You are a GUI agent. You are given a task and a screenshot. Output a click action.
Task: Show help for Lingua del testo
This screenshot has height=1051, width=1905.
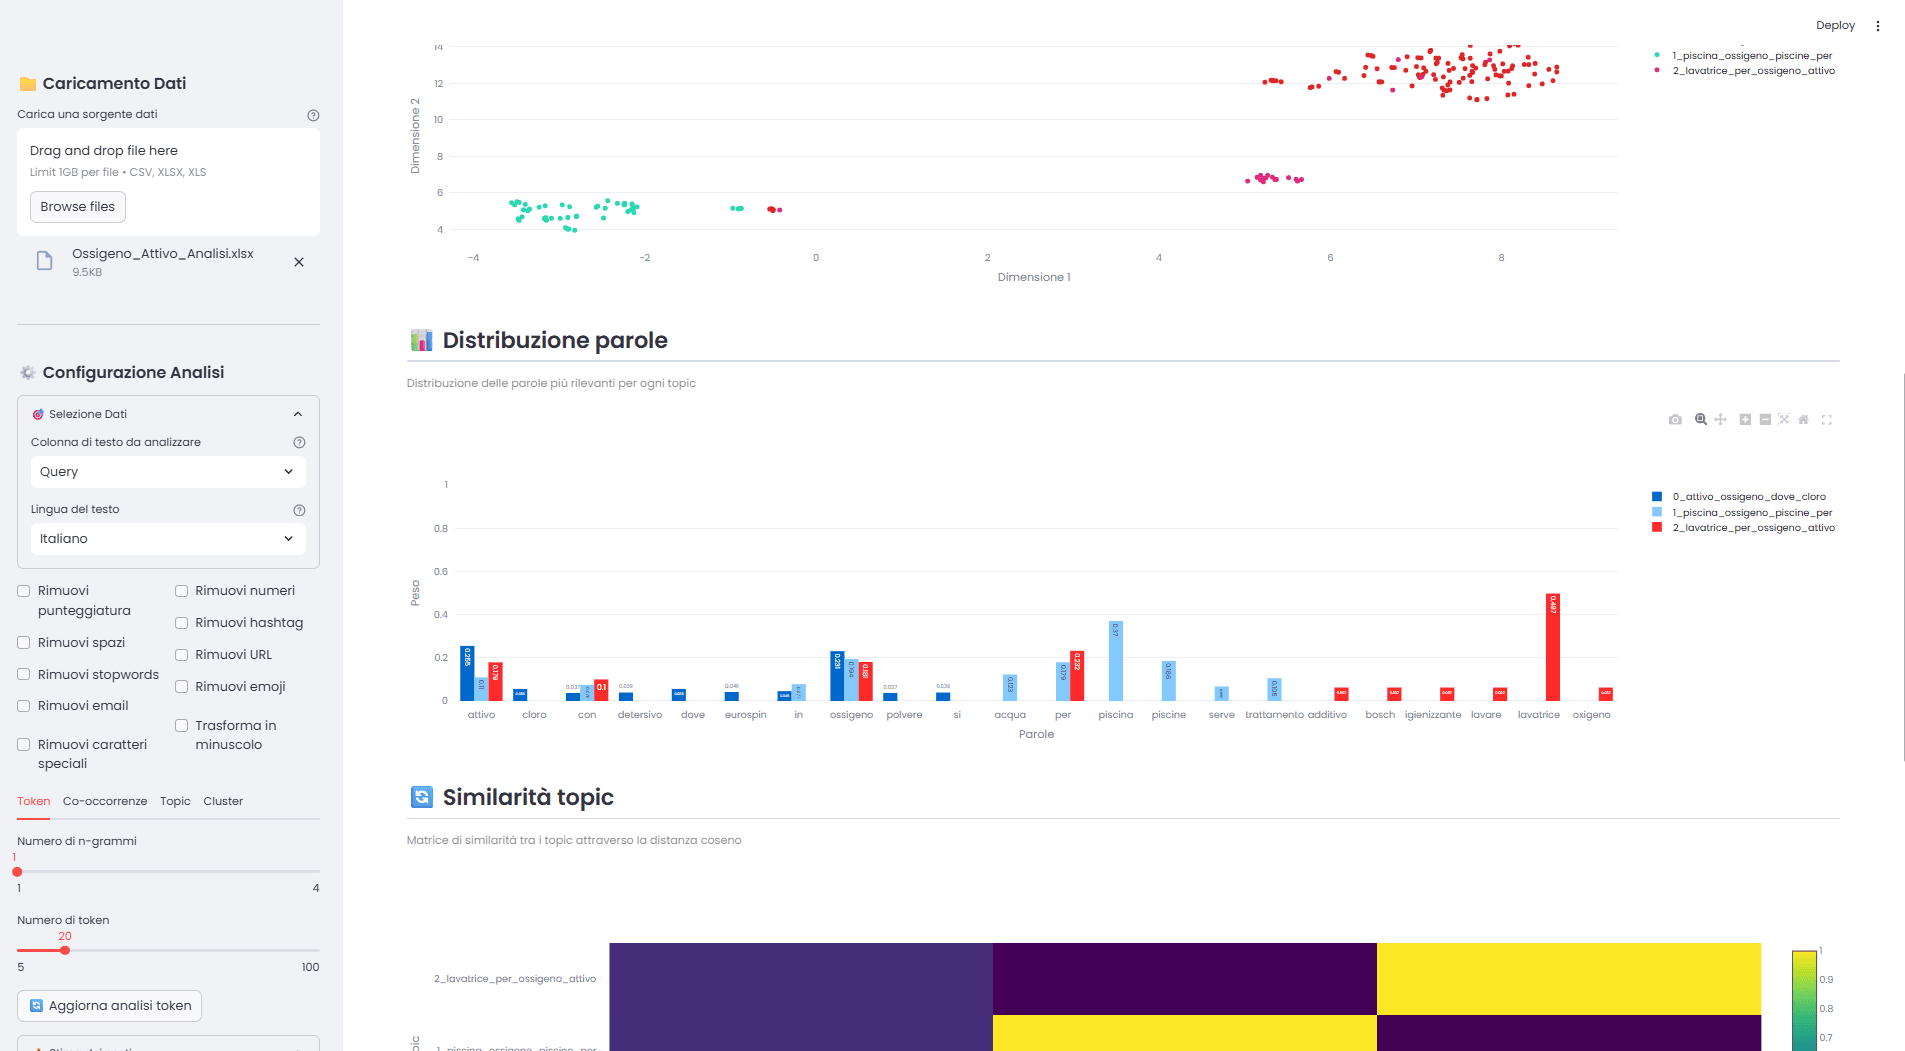point(299,510)
